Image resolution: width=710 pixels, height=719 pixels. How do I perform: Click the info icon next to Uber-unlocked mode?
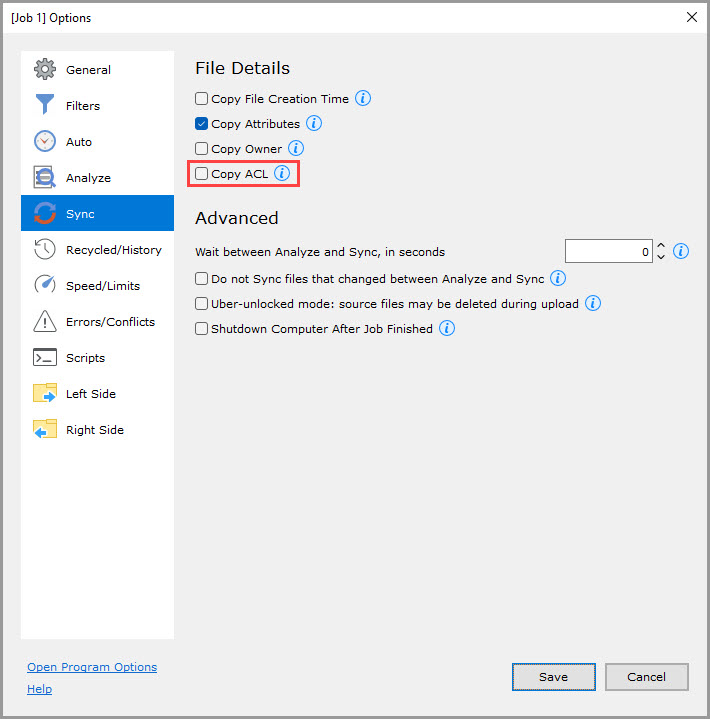pyautogui.click(x=593, y=304)
